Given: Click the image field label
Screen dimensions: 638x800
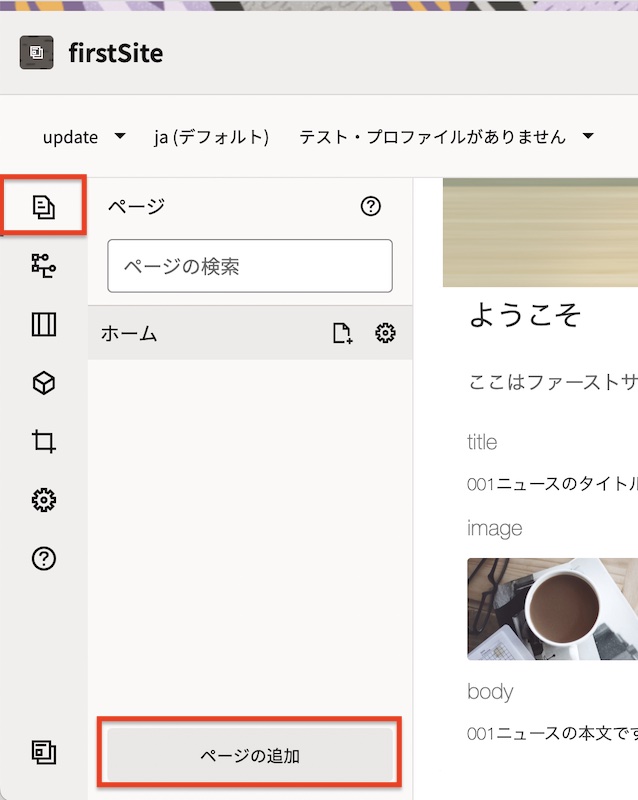Looking at the screenshot, I should pyautogui.click(x=495, y=529).
